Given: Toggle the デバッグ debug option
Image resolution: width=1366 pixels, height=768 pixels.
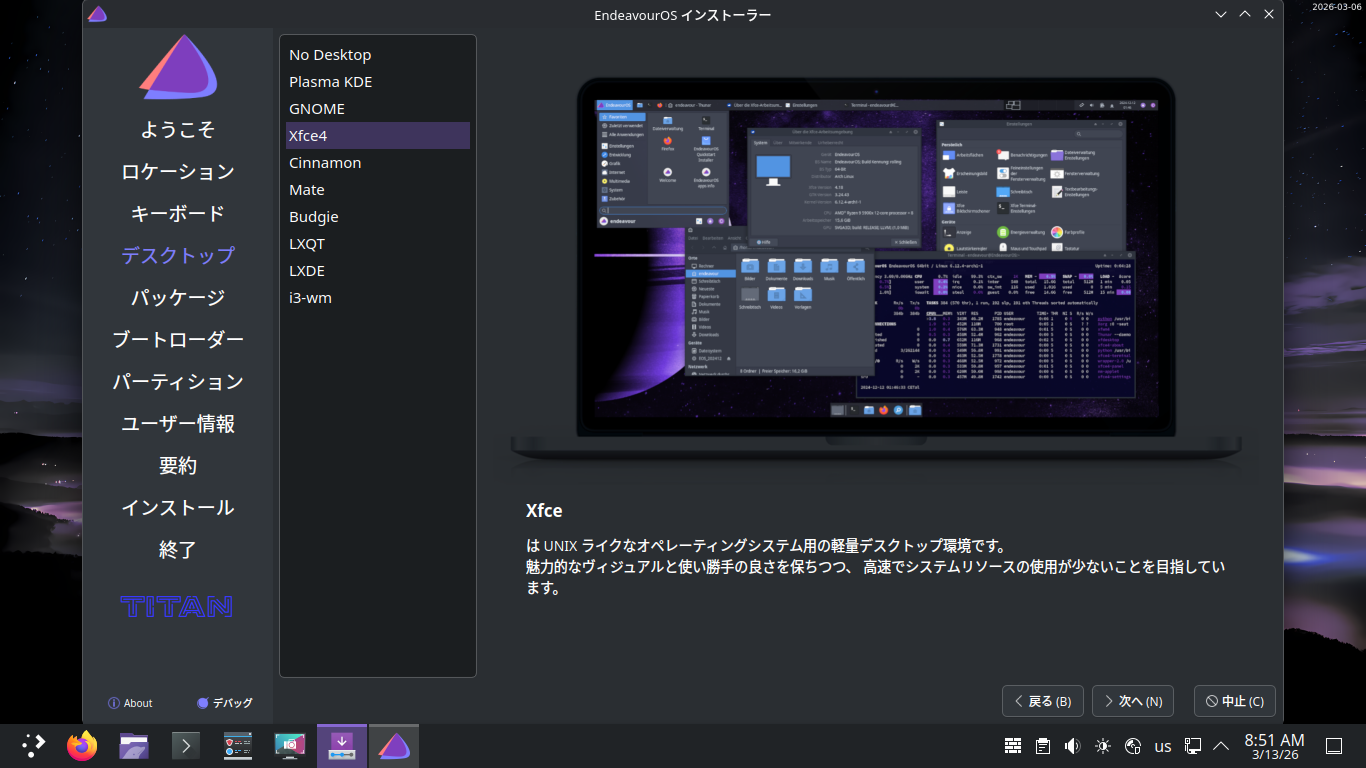Looking at the screenshot, I should tap(225, 703).
